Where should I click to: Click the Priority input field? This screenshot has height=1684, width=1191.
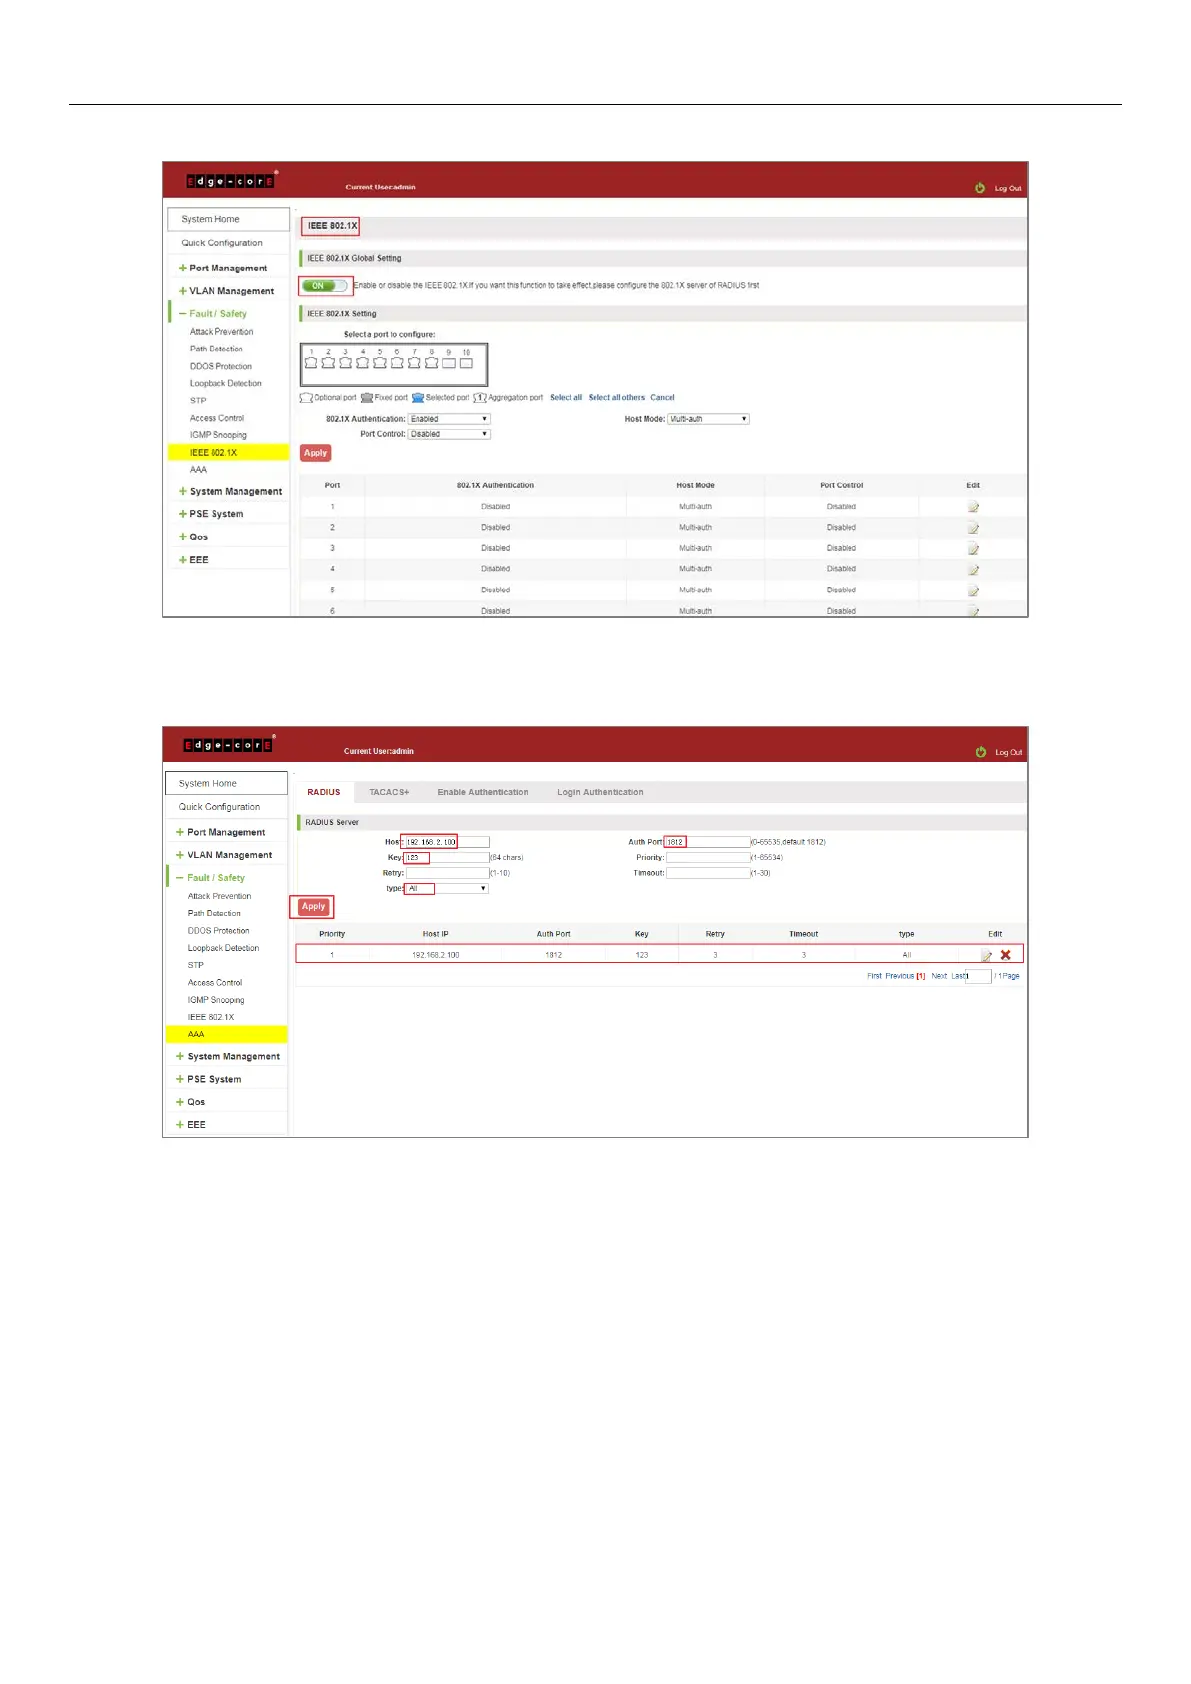[708, 858]
